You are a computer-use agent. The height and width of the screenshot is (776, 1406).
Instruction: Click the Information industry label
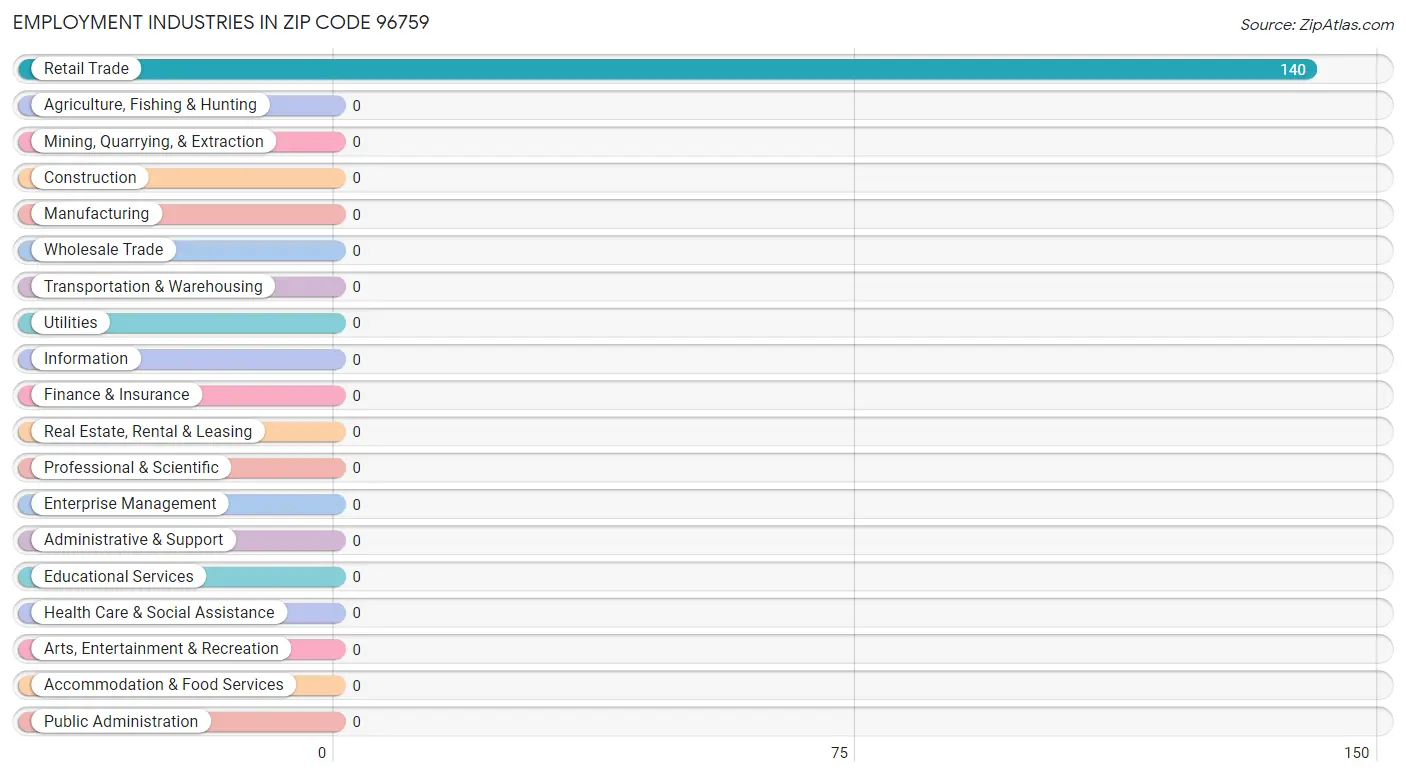click(86, 359)
